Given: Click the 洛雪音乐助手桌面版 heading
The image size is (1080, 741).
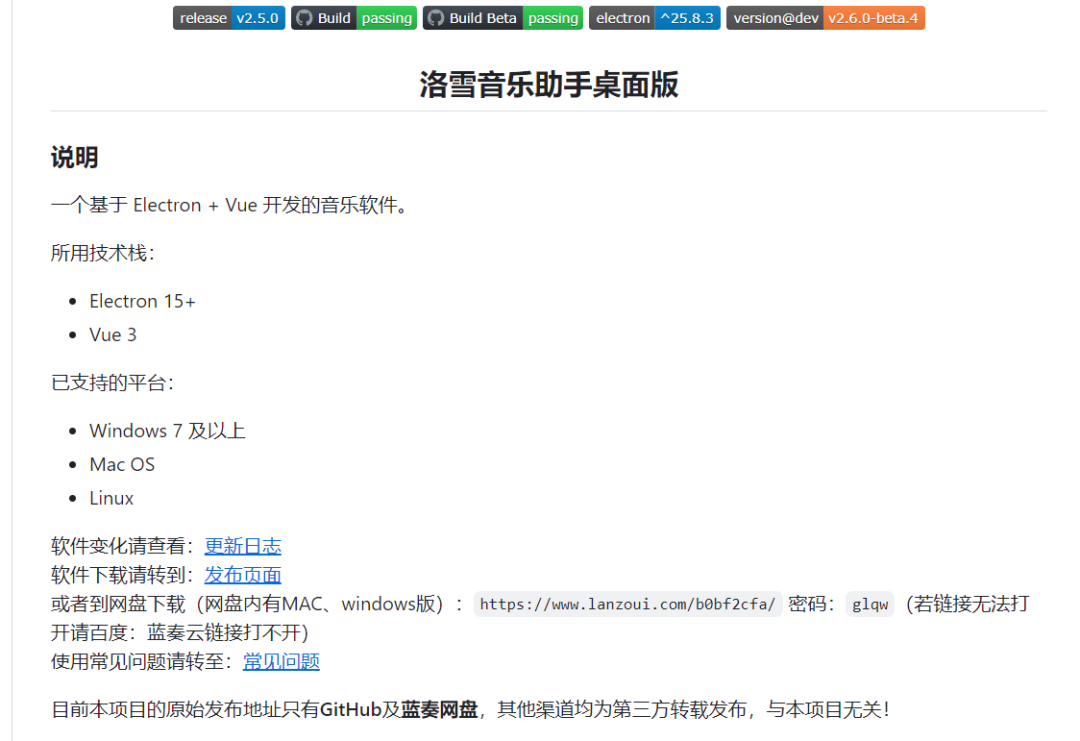Looking at the screenshot, I should tap(549, 85).
